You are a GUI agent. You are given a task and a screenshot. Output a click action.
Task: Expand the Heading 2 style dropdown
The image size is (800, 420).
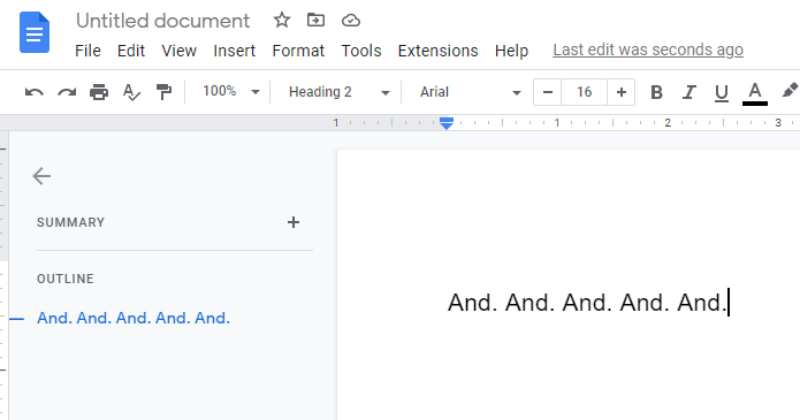339,92
